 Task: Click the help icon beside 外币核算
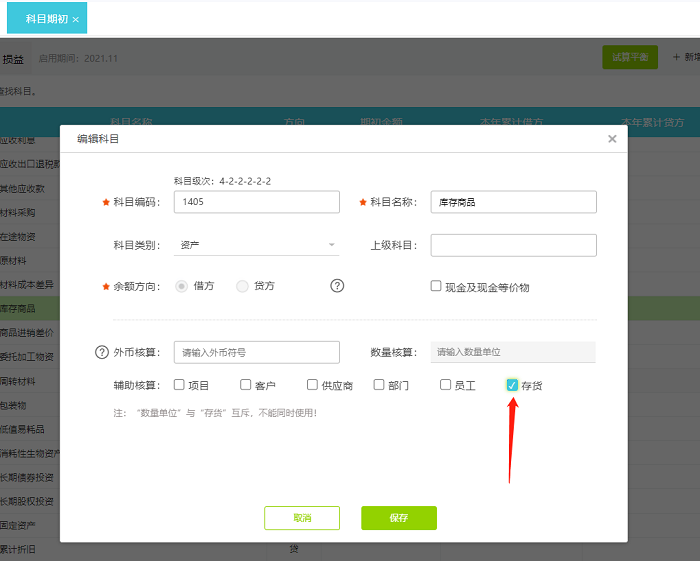(x=102, y=352)
